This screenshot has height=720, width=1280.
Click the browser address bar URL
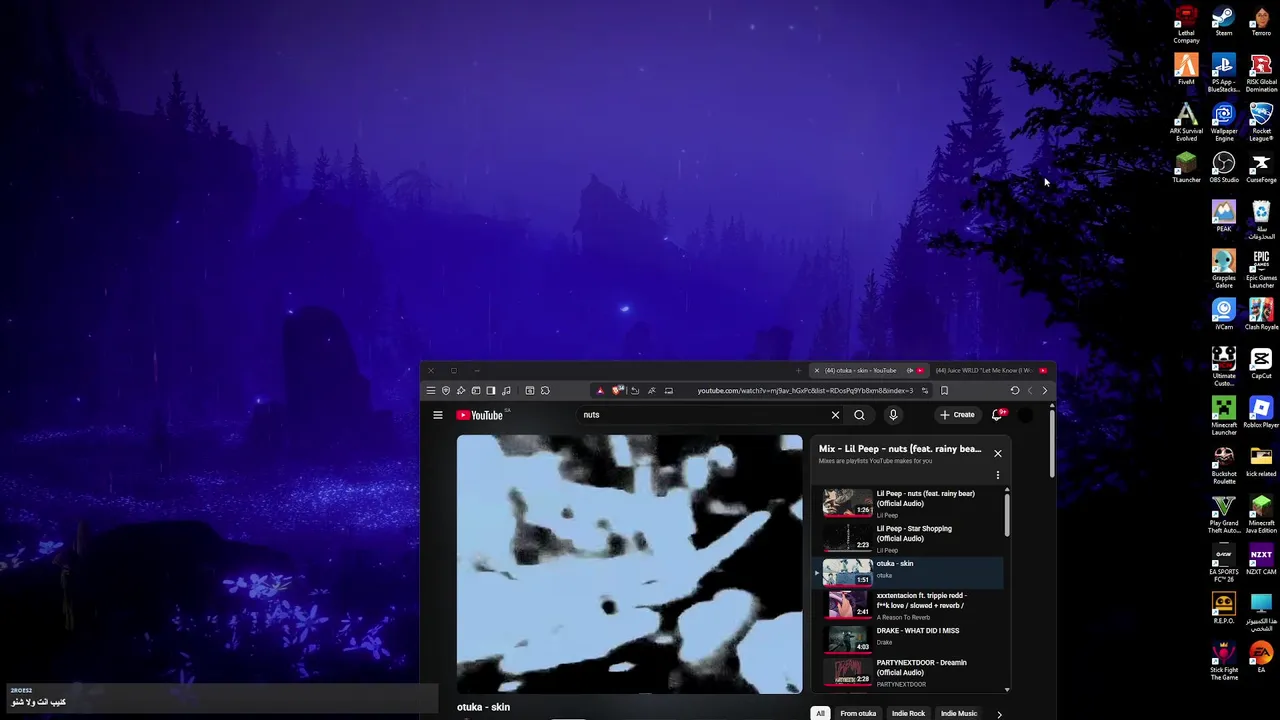point(805,391)
